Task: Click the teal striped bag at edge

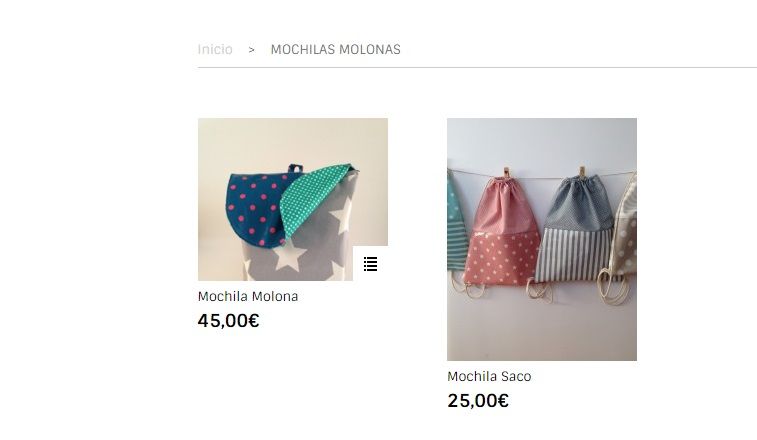Action: pos(456,222)
